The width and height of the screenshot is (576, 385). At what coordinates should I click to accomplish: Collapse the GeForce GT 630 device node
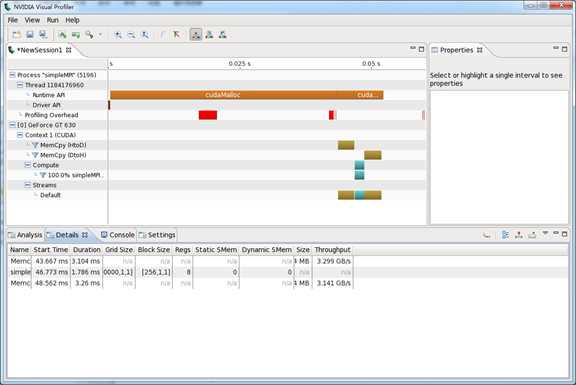(x=12, y=125)
